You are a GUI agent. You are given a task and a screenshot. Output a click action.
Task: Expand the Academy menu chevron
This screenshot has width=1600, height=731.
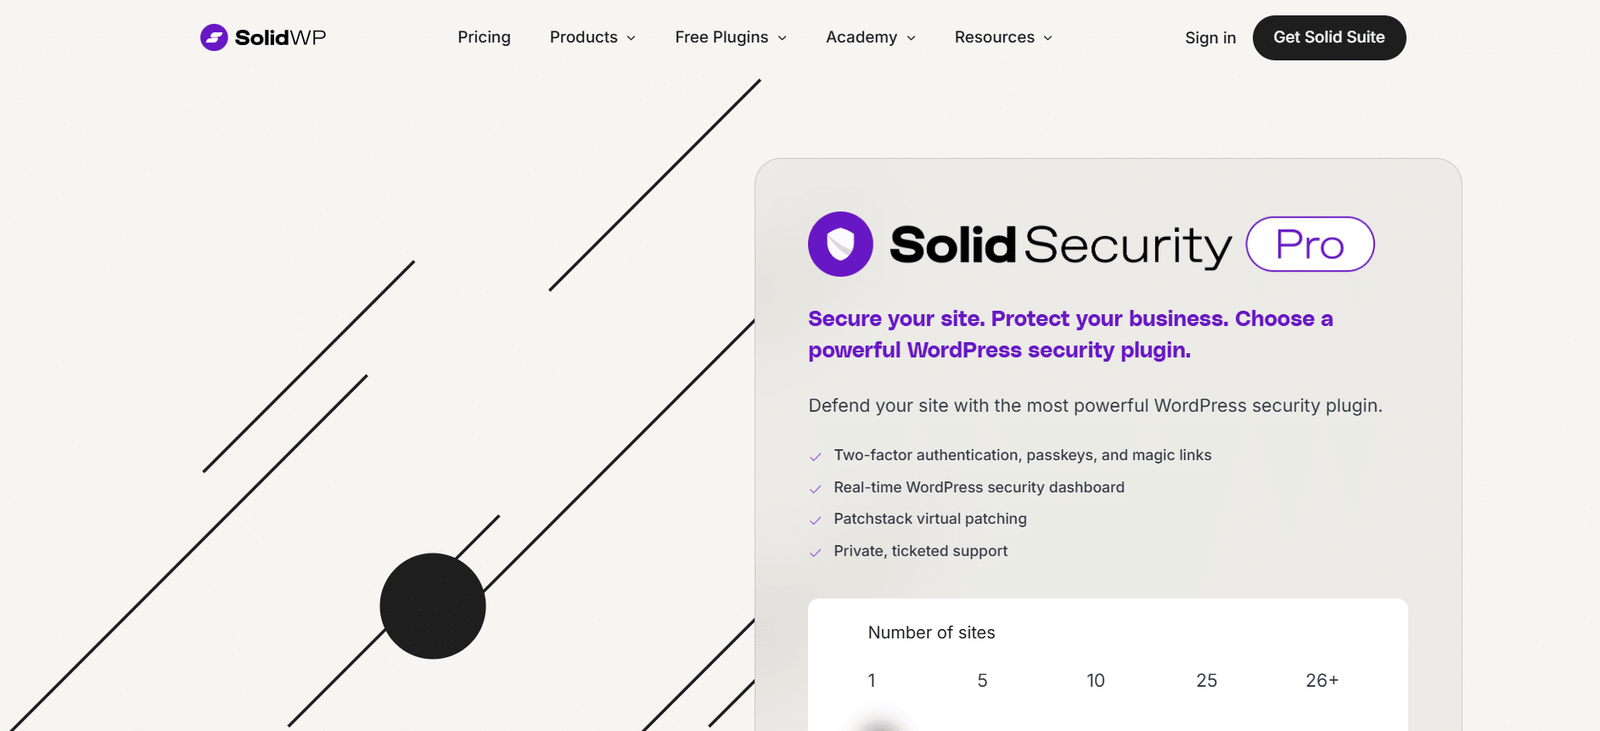click(x=911, y=38)
